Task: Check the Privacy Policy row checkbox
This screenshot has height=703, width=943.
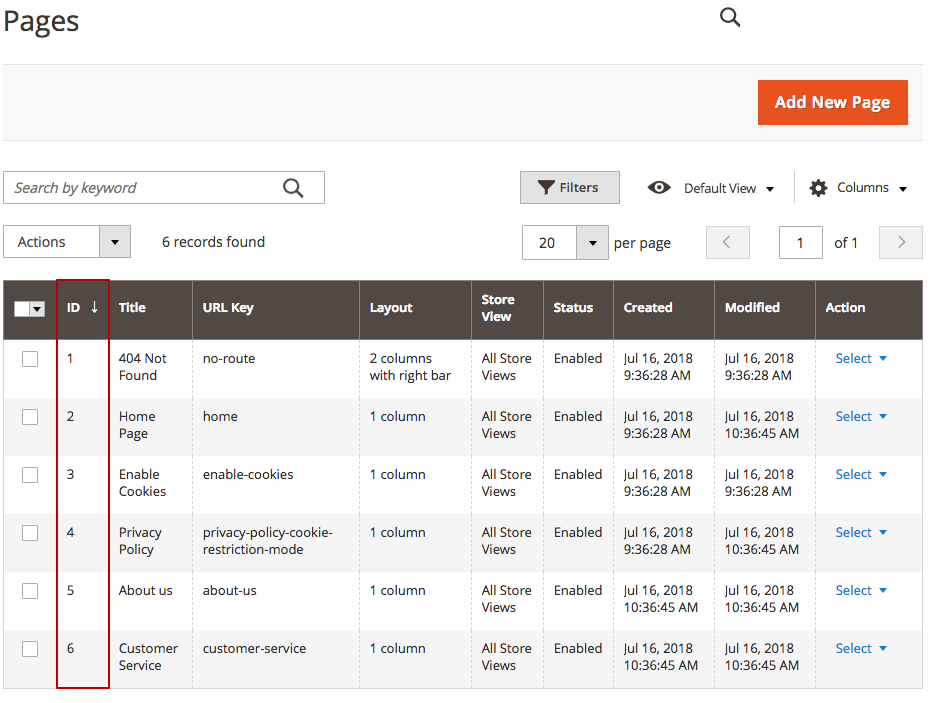Action: (30, 533)
